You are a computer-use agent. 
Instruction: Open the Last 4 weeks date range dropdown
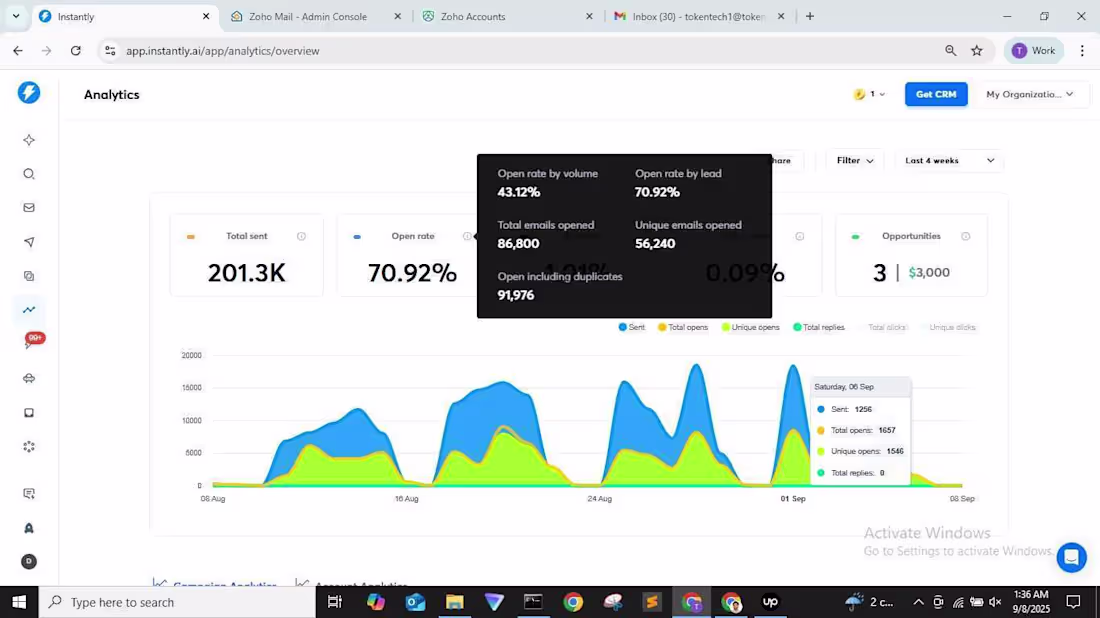click(x=949, y=161)
